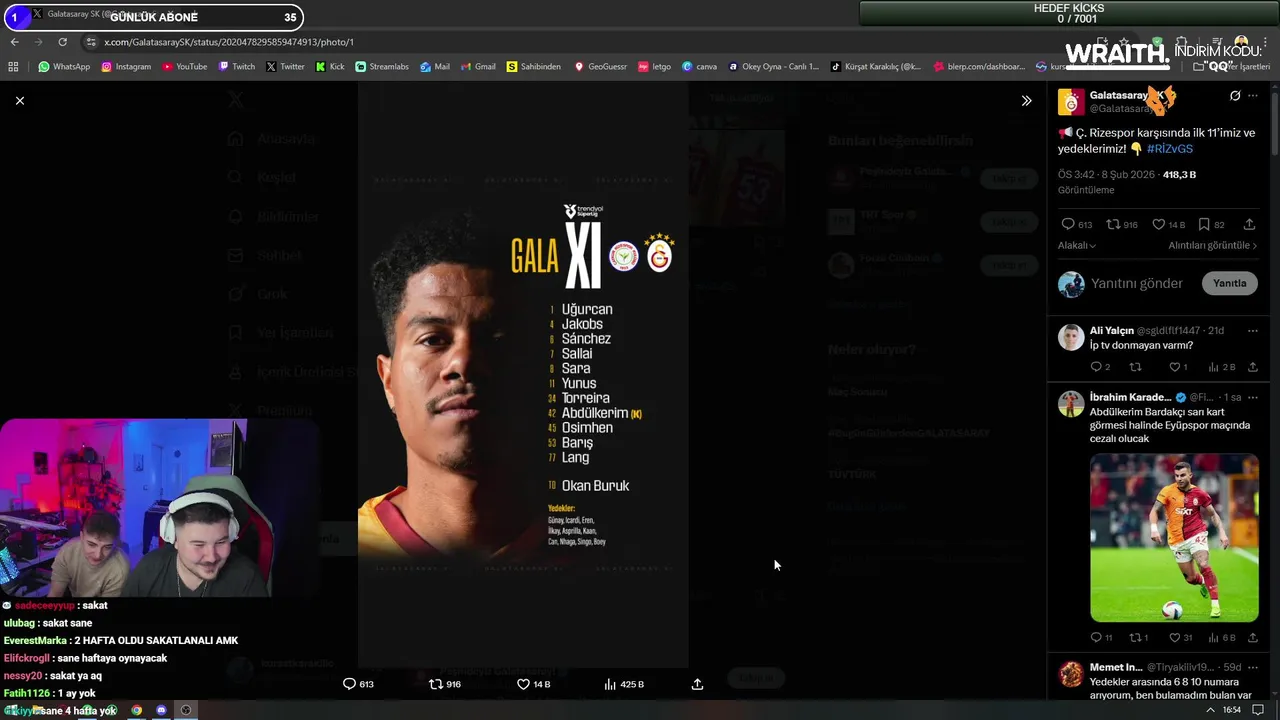Open the #RİZvGS hashtag link
The width and height of the screenshot is (1280, 720).
pos(1170,149)
